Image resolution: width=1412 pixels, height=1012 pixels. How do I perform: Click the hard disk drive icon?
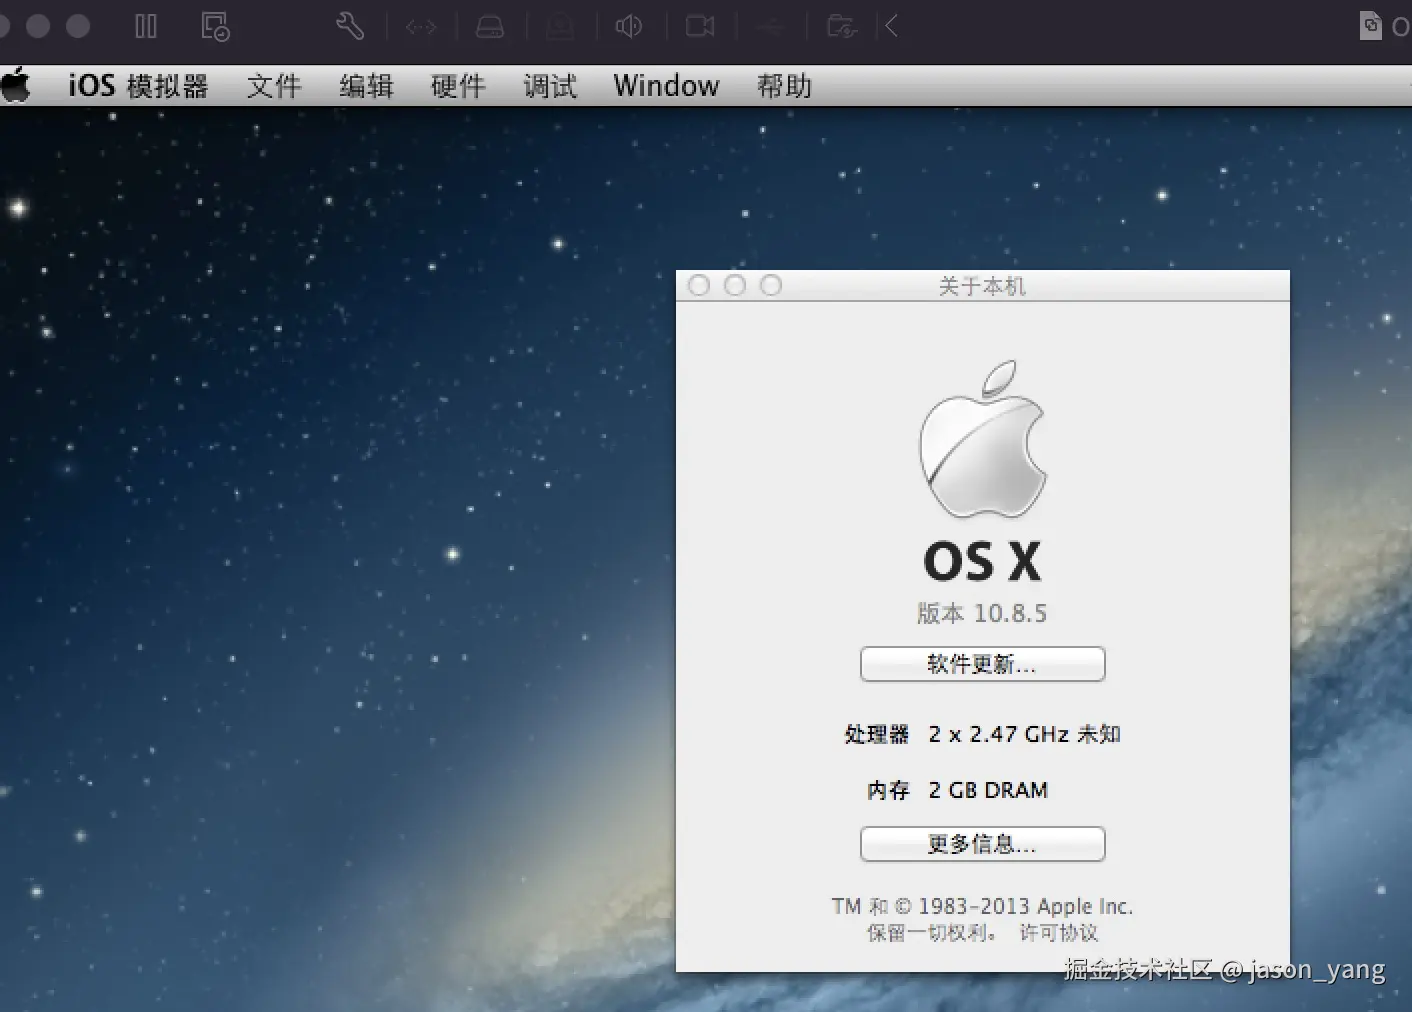(x=490, y=27)
